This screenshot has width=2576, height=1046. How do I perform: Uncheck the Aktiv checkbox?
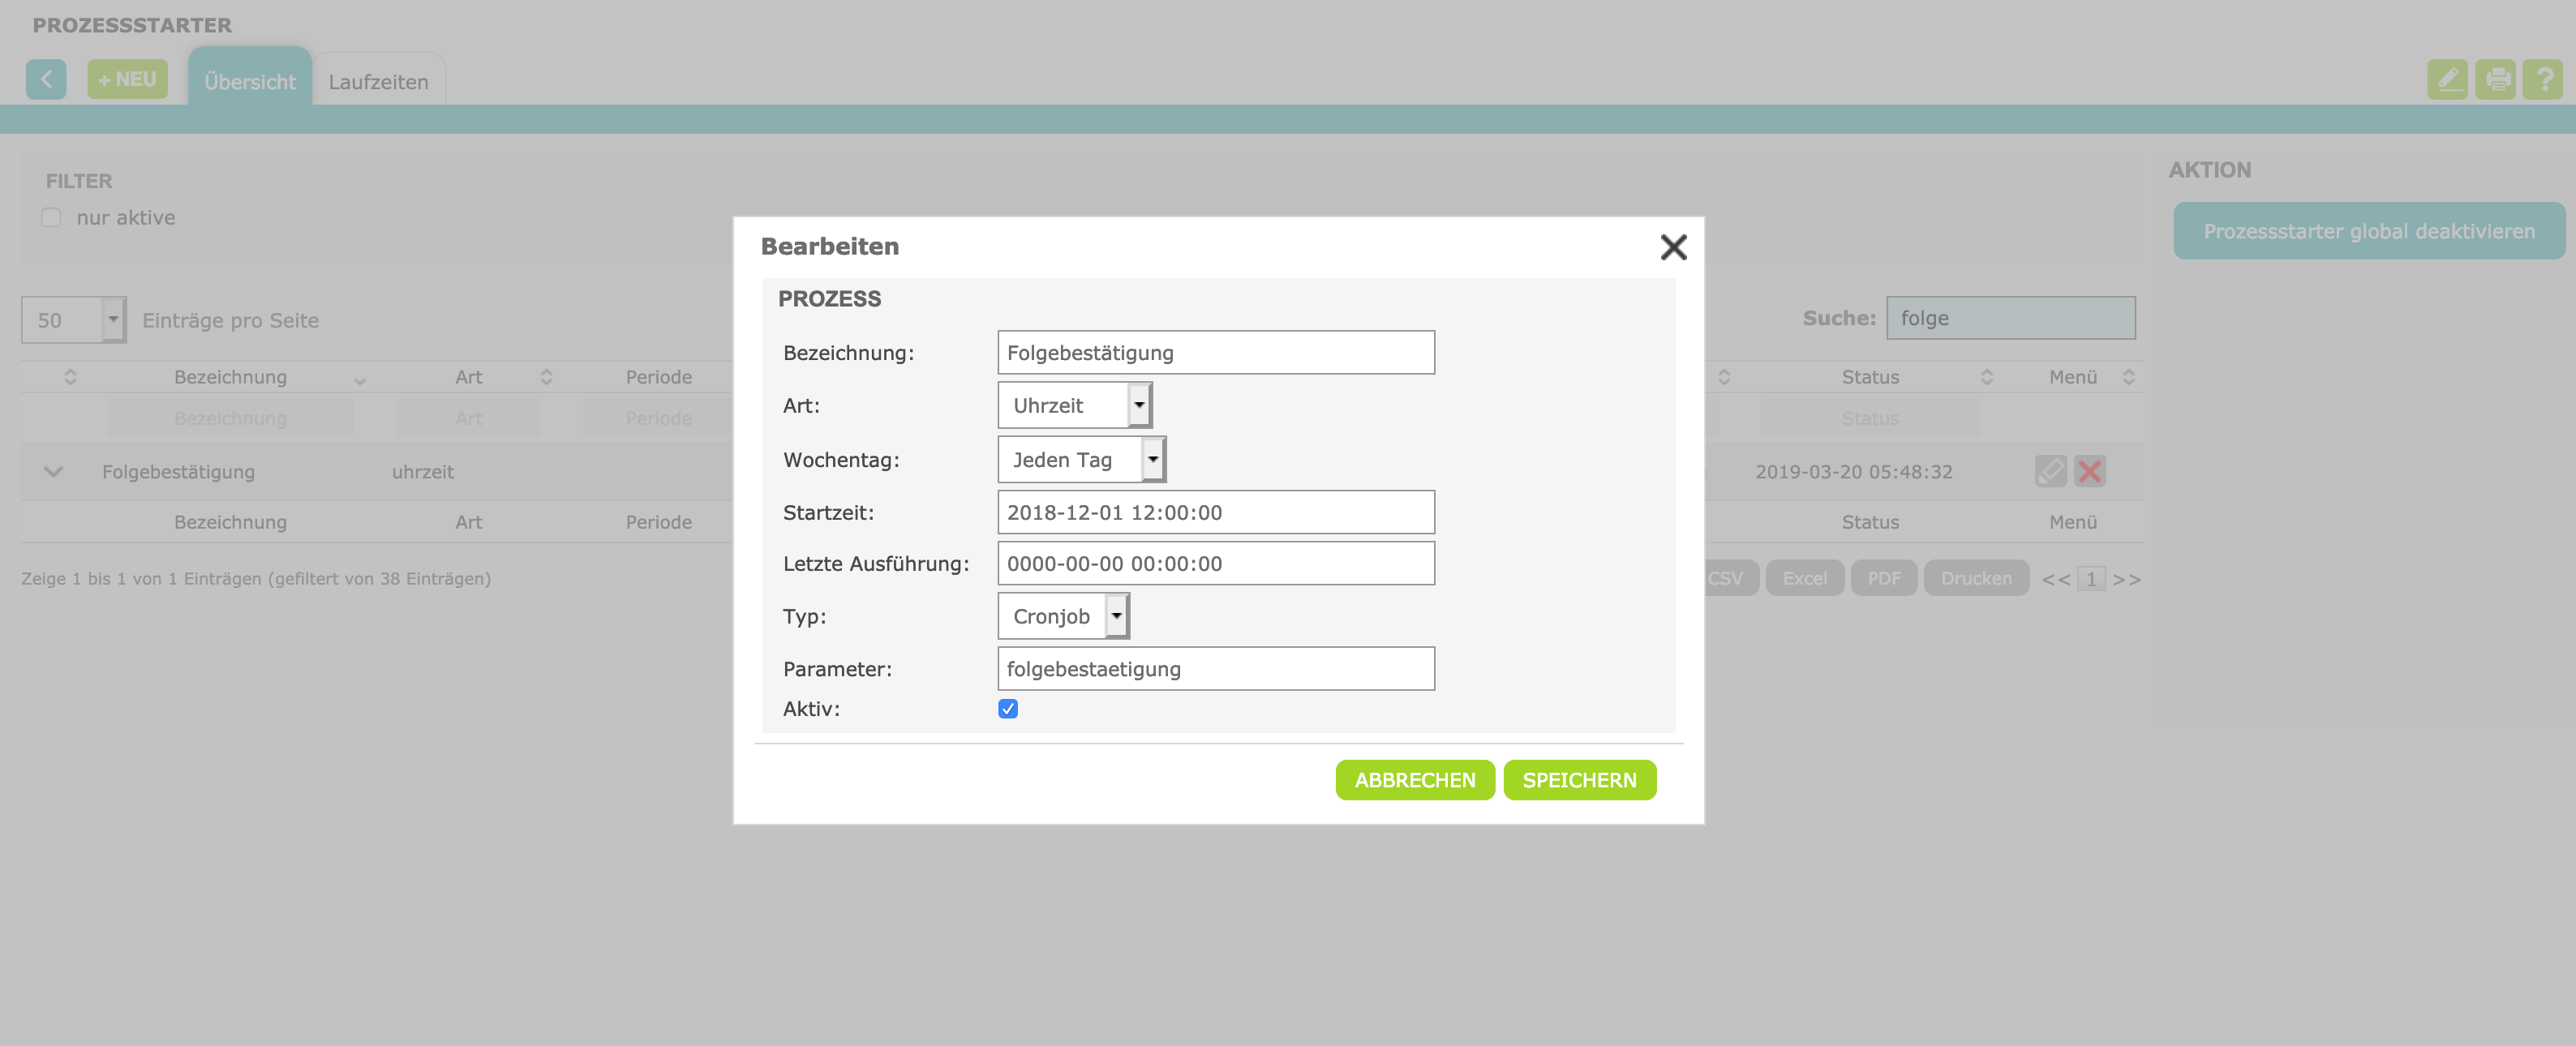[1007, 708]
